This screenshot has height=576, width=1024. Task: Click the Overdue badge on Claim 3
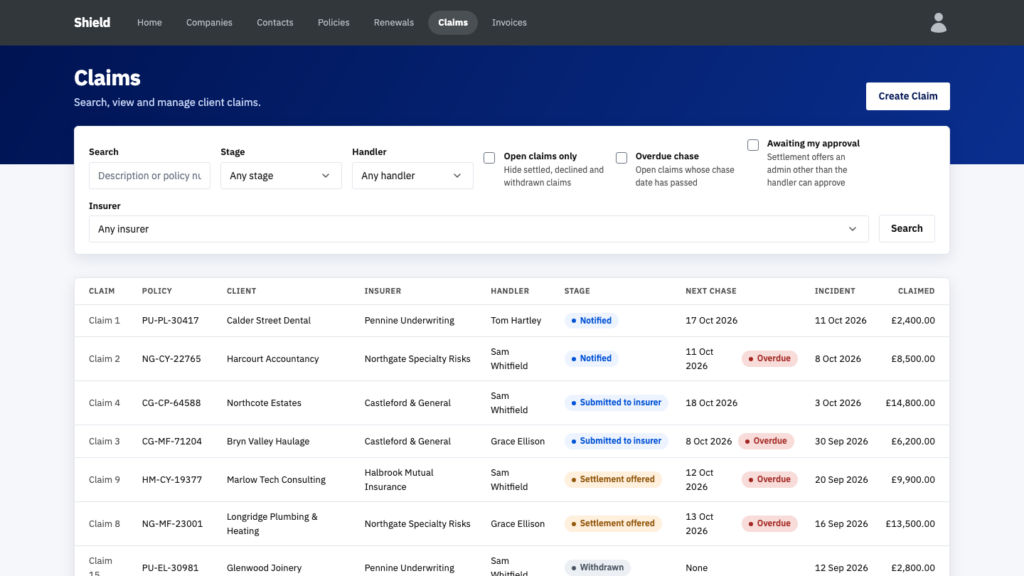click(x=766, y=441)
